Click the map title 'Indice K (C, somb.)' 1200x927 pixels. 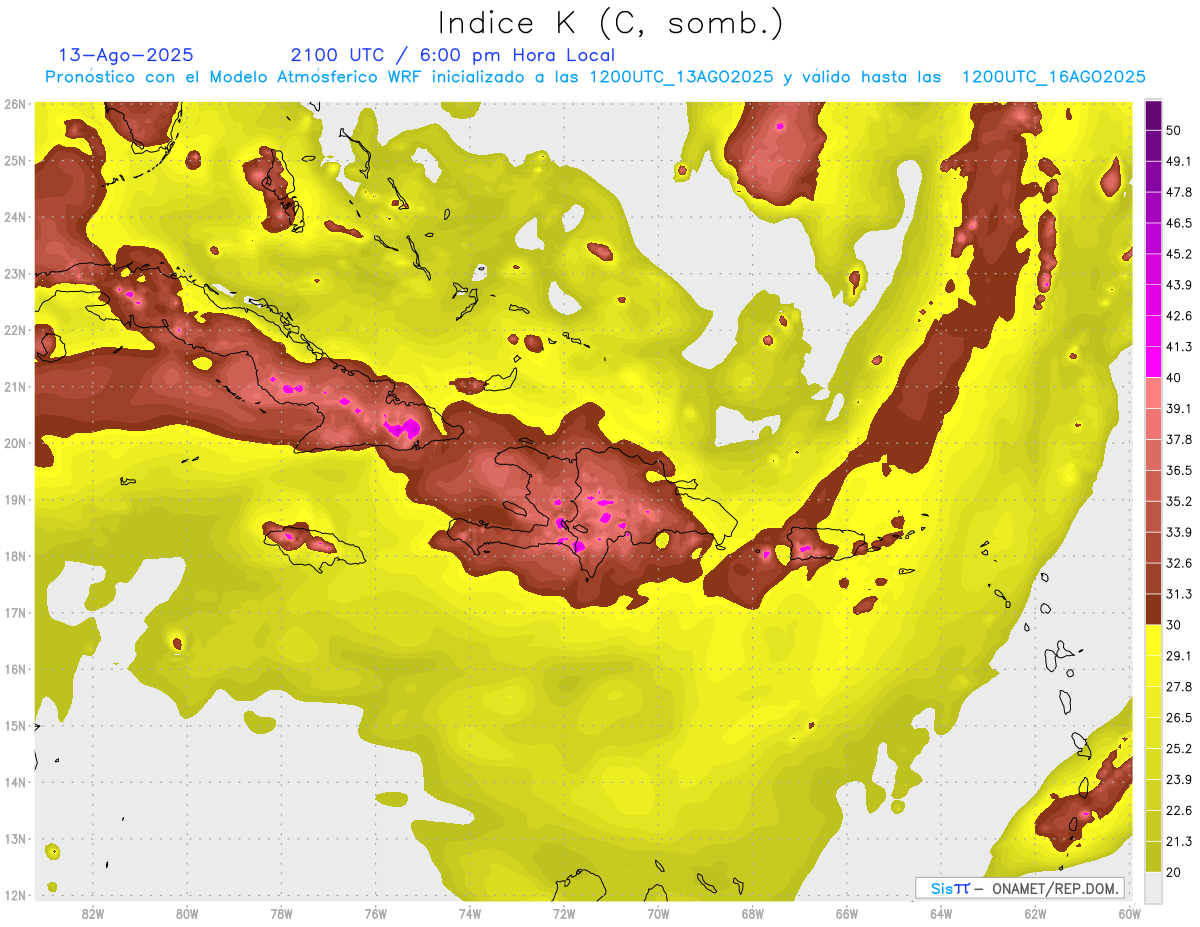pos(611,23)
